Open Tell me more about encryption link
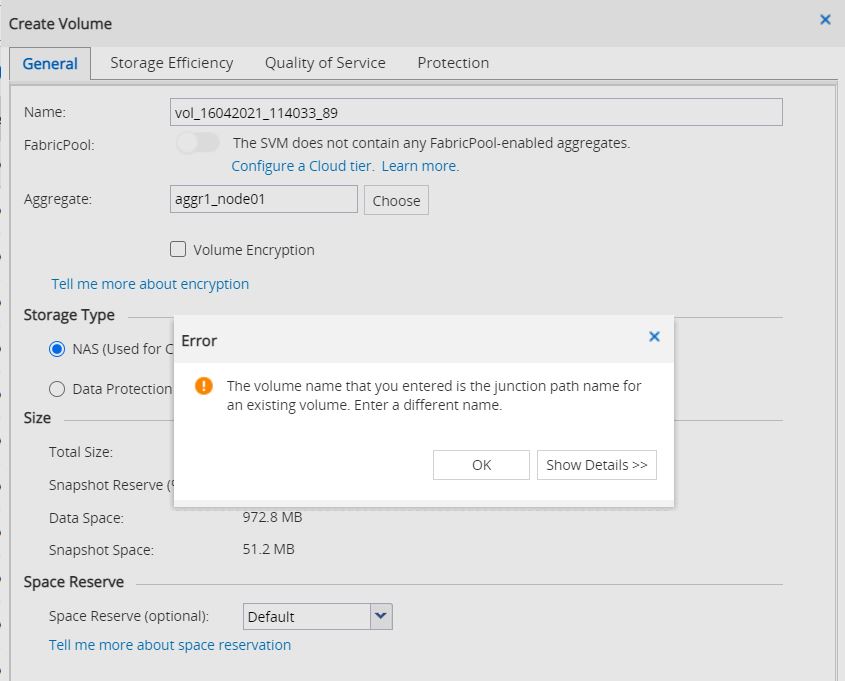 click(150, 284)
